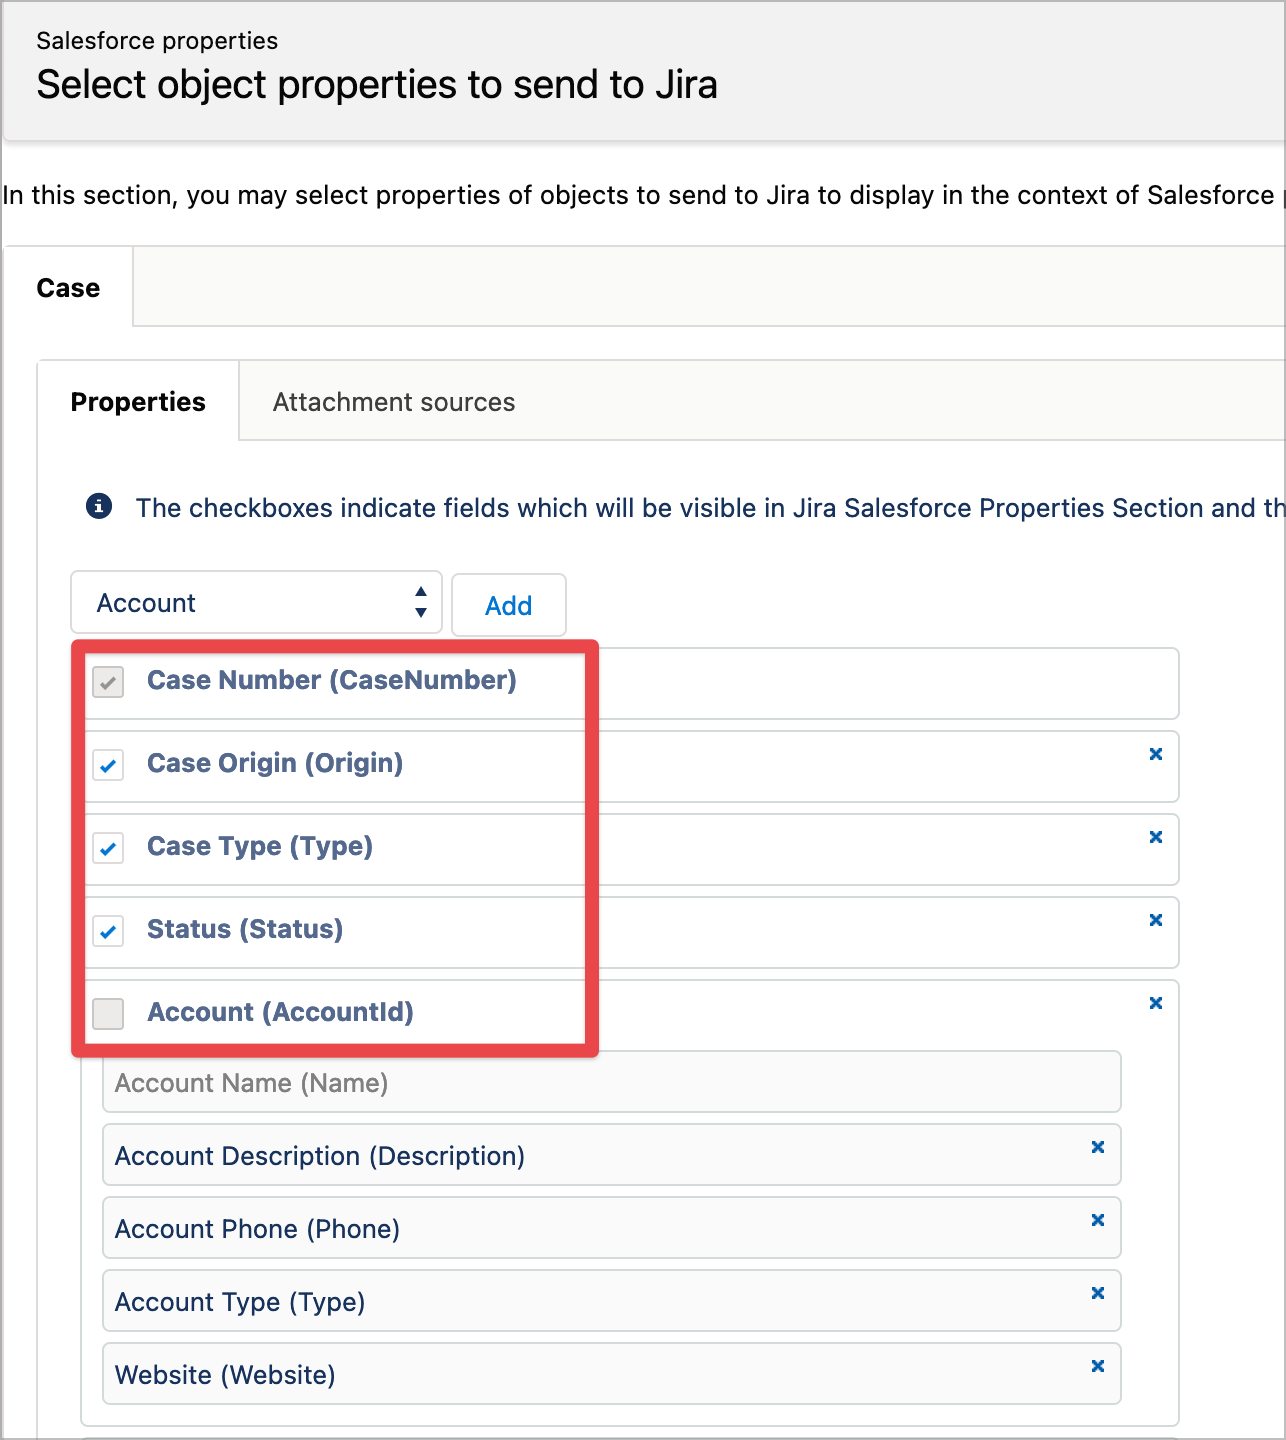This screenshot has height=1440, width=1286.
Task: Click the Add button
Action: point(508,605)
